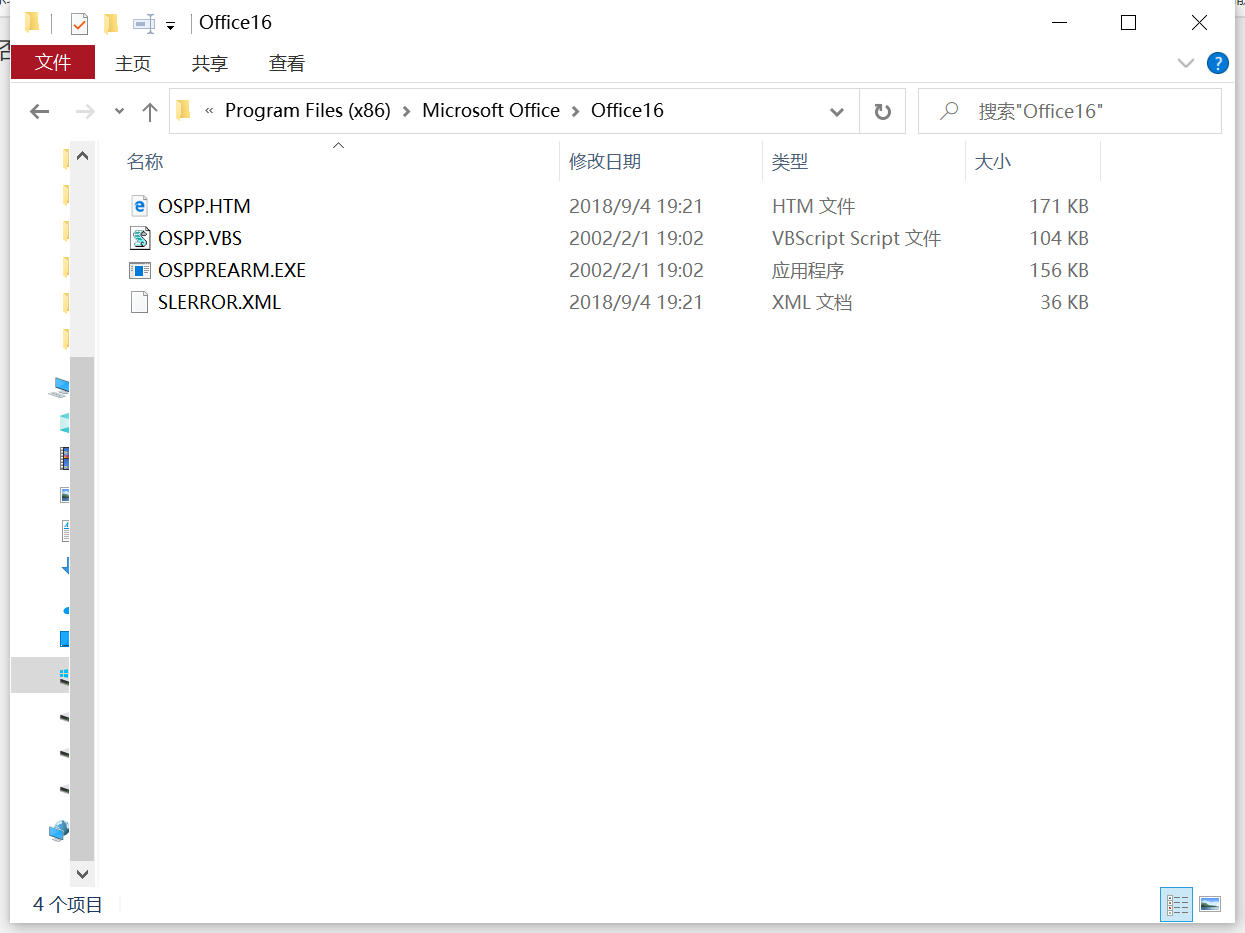
Task: Switch to the 共享 ribbon tab
Action: (210, 63)
